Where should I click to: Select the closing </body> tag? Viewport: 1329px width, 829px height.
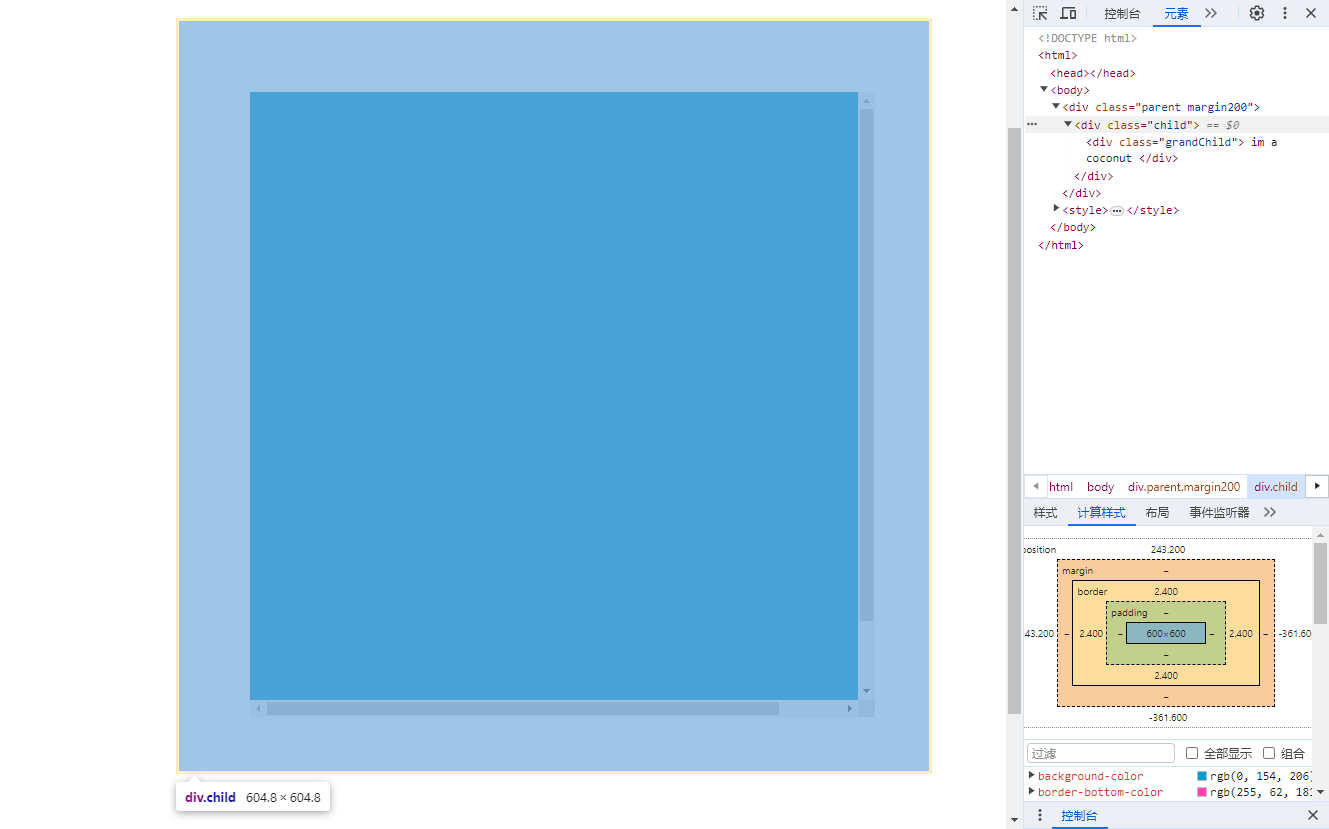coord(1073,227)
